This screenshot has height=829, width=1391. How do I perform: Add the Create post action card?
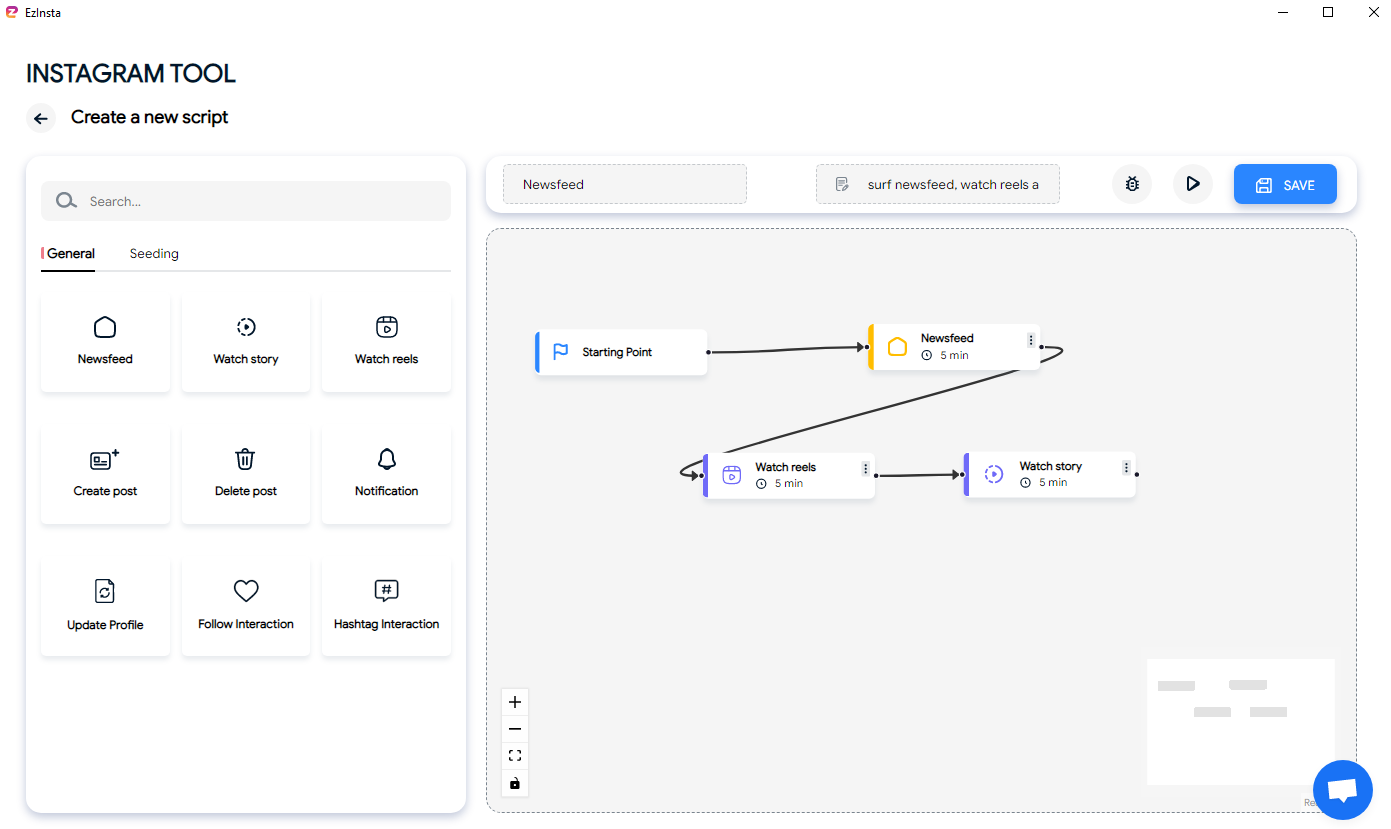[x=105, y=473]
